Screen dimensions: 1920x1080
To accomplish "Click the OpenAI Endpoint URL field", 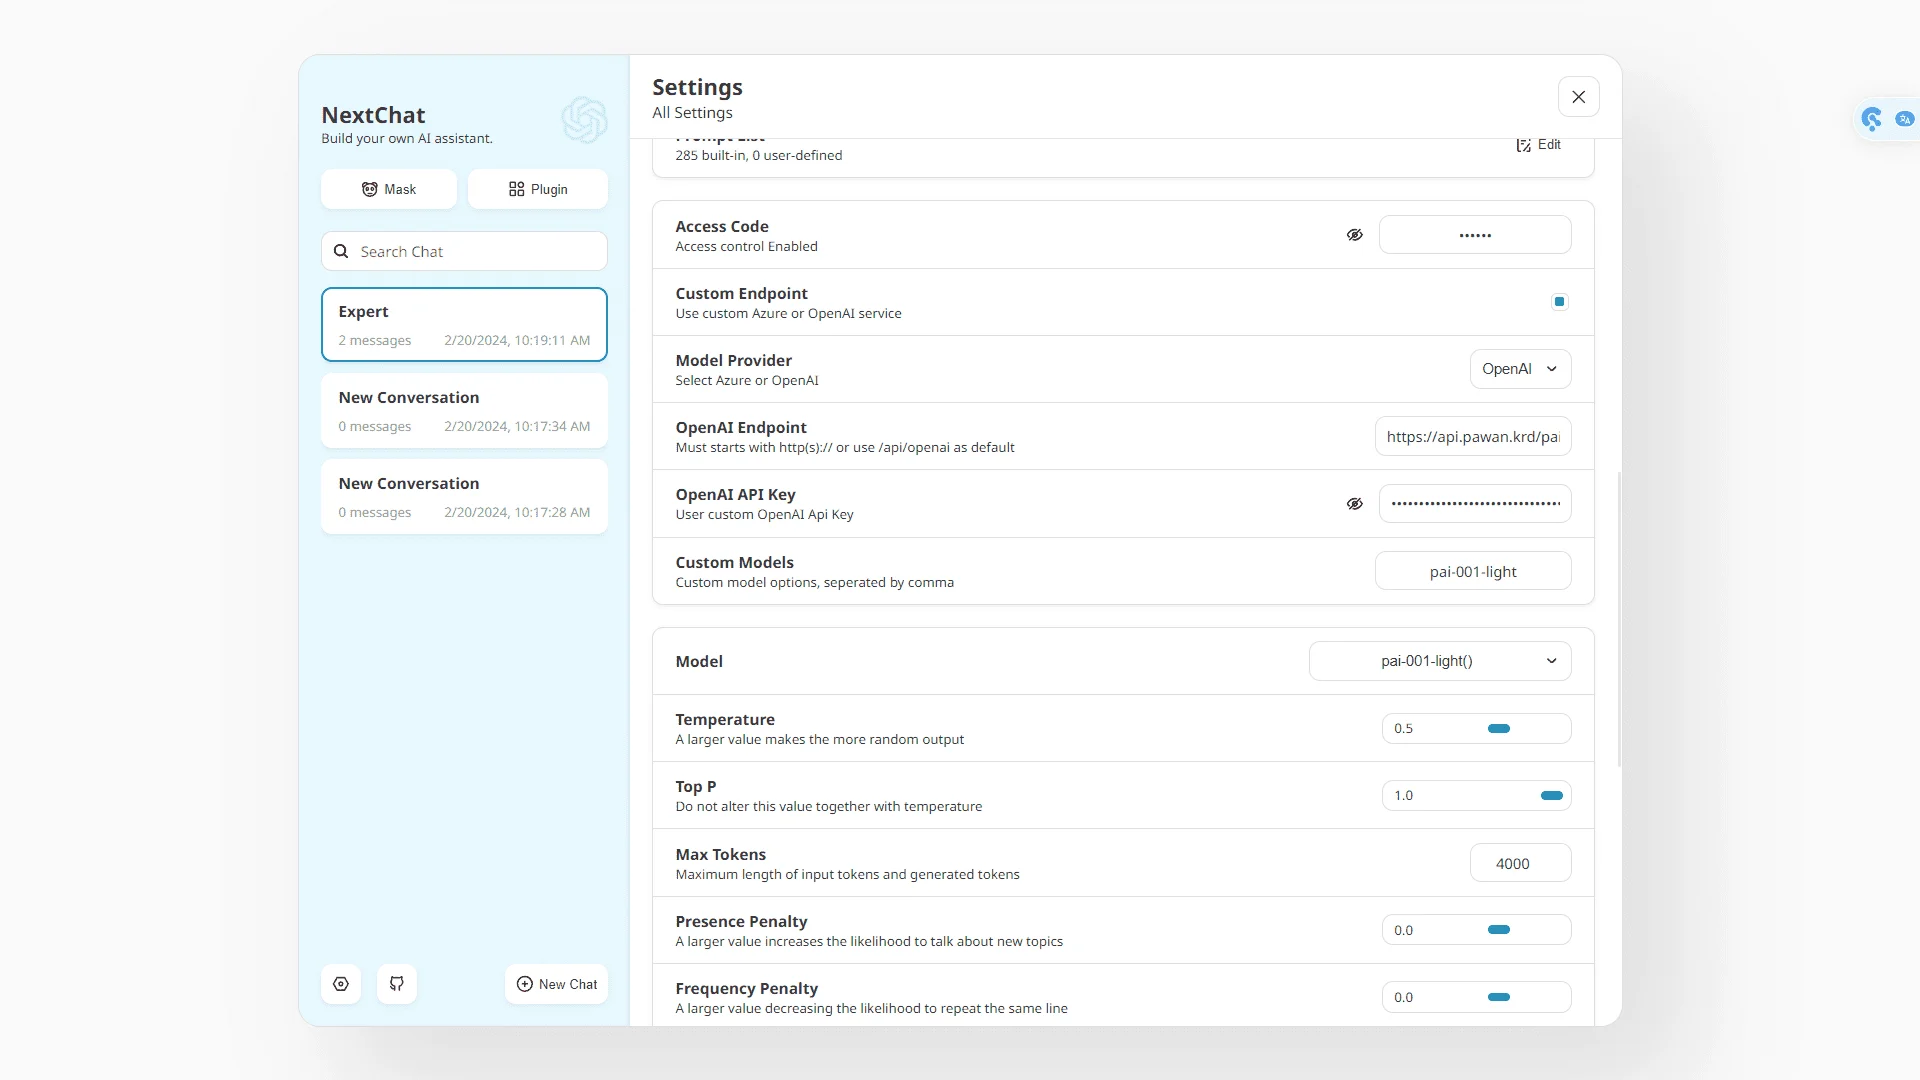I will point(1473,437).
